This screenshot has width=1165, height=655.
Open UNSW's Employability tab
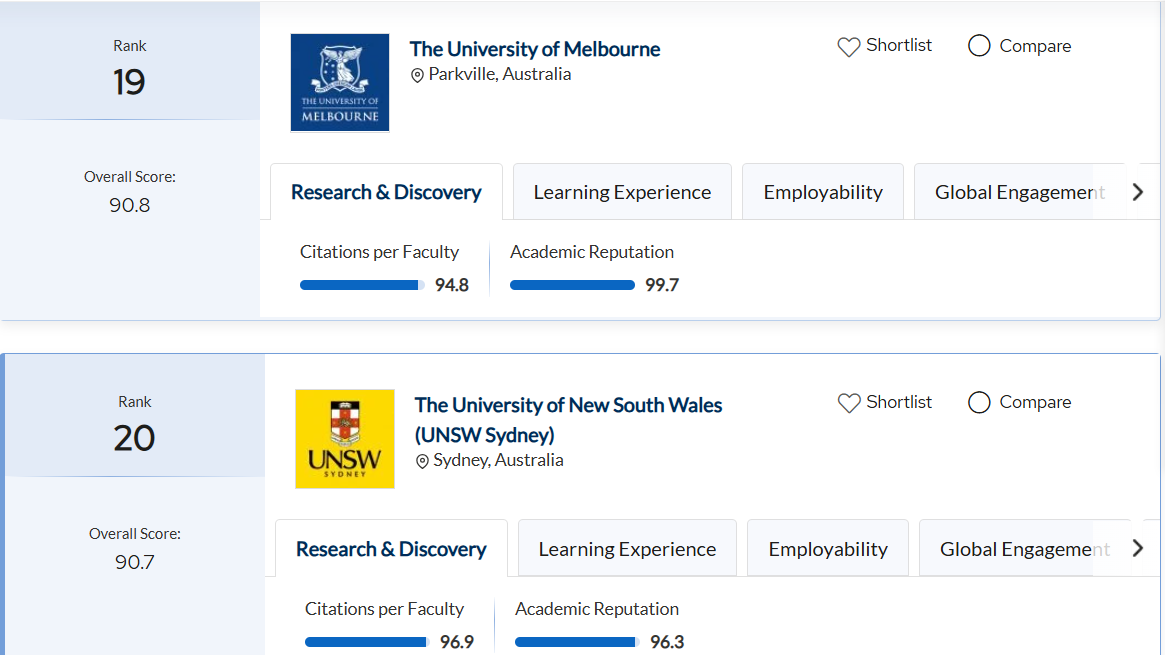click(828, 548)
